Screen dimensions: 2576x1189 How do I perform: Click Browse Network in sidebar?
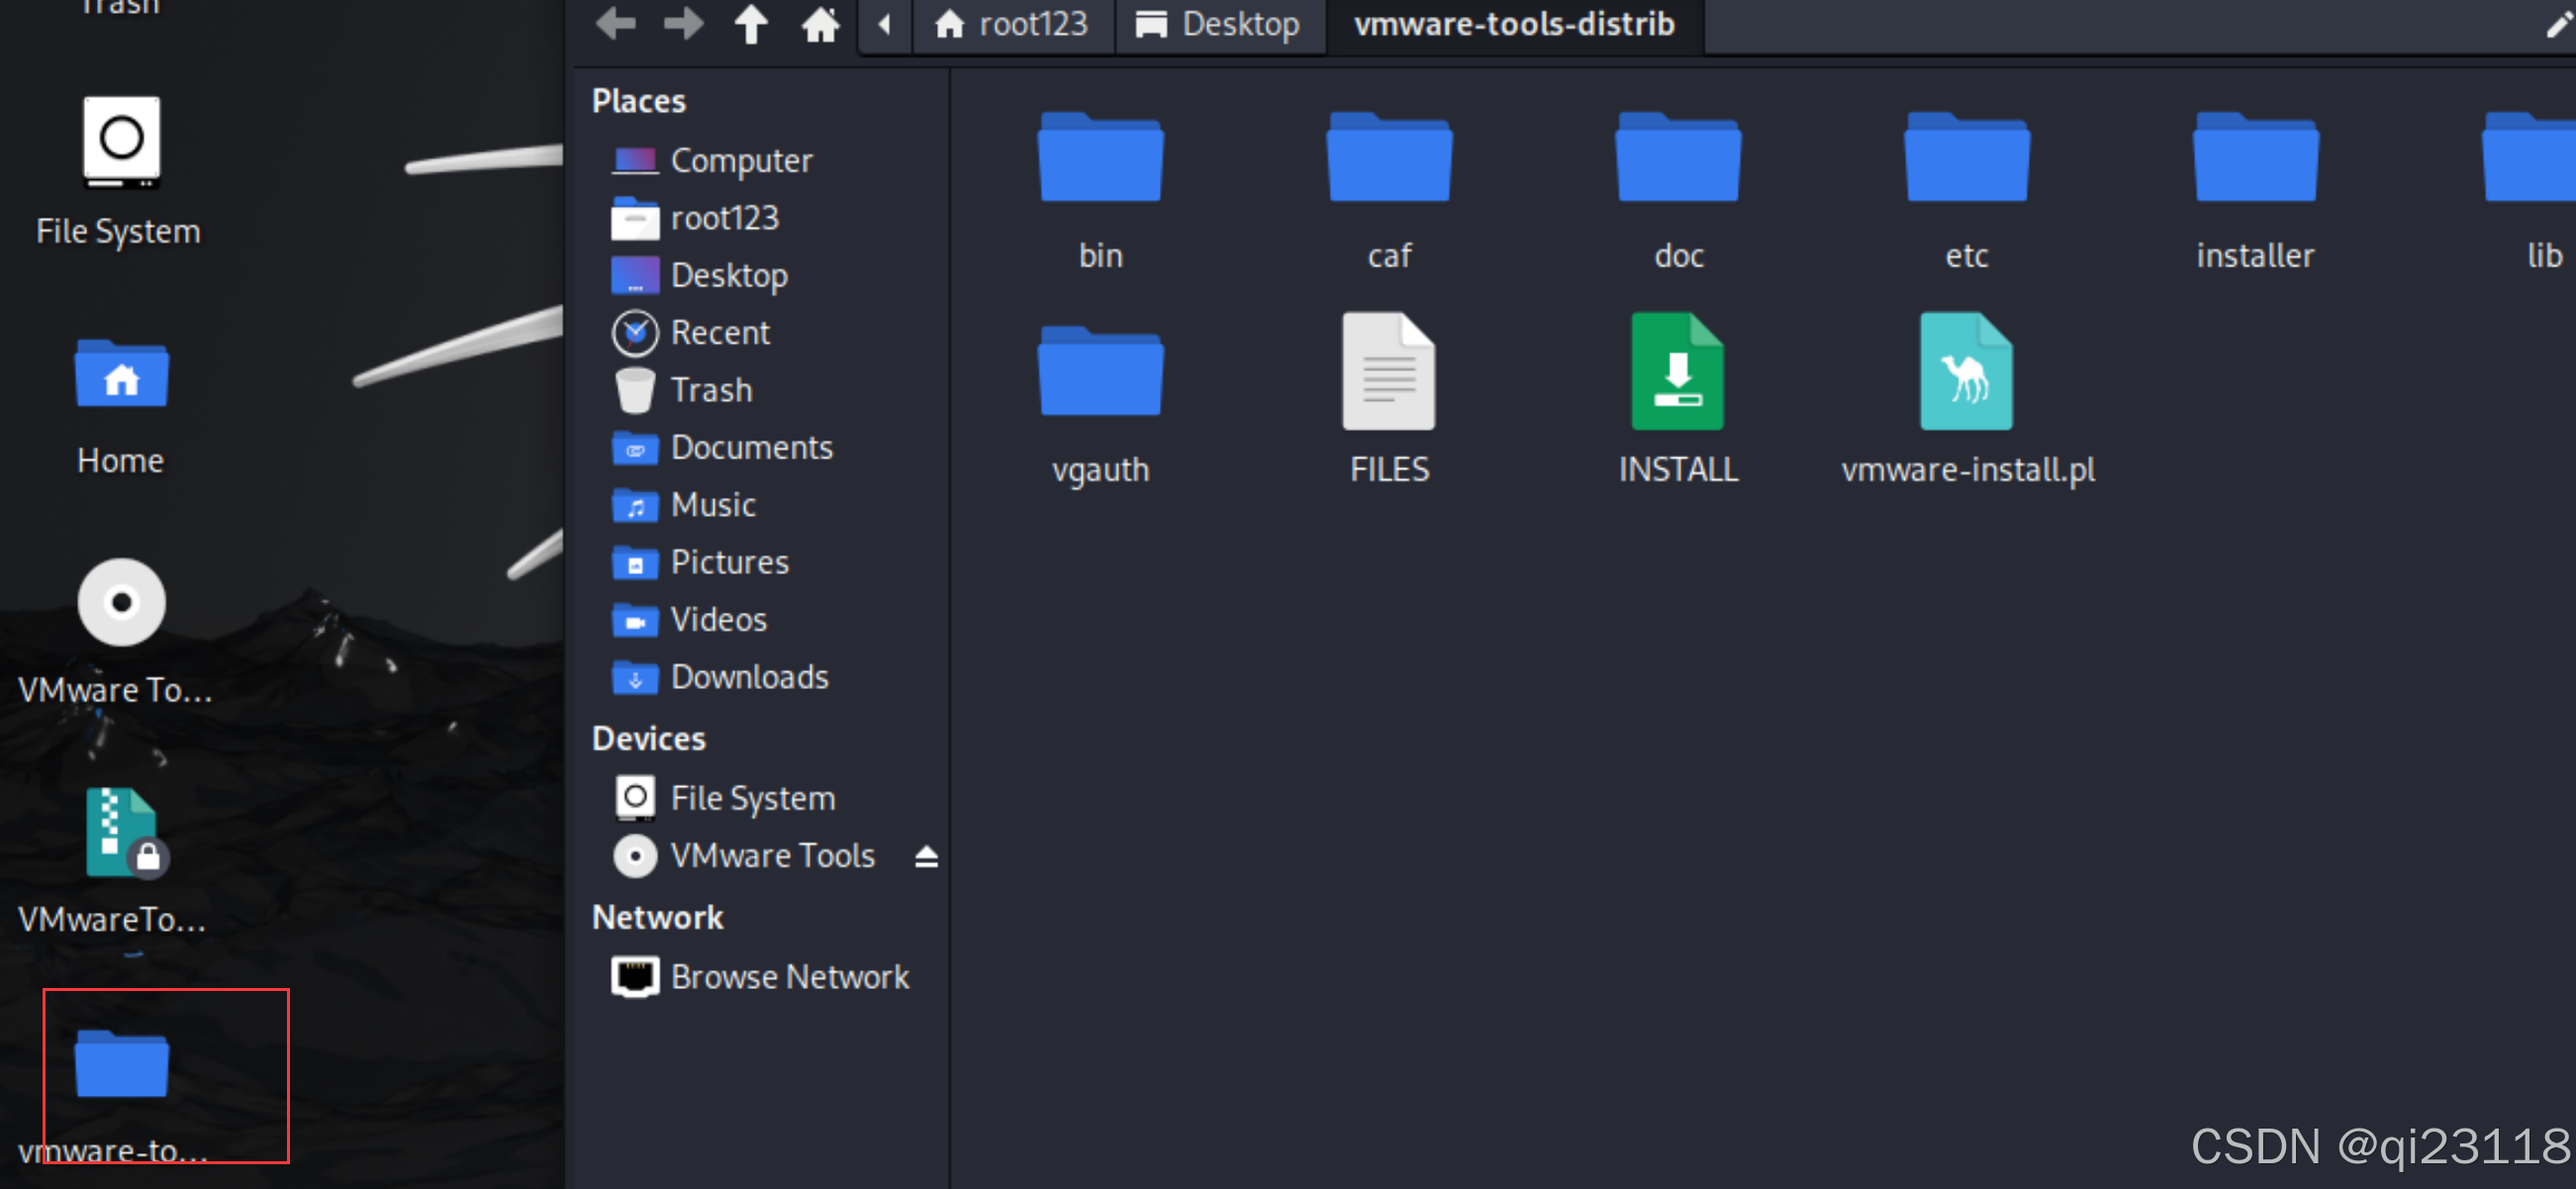pyautogui.click(x=789, y=976)
